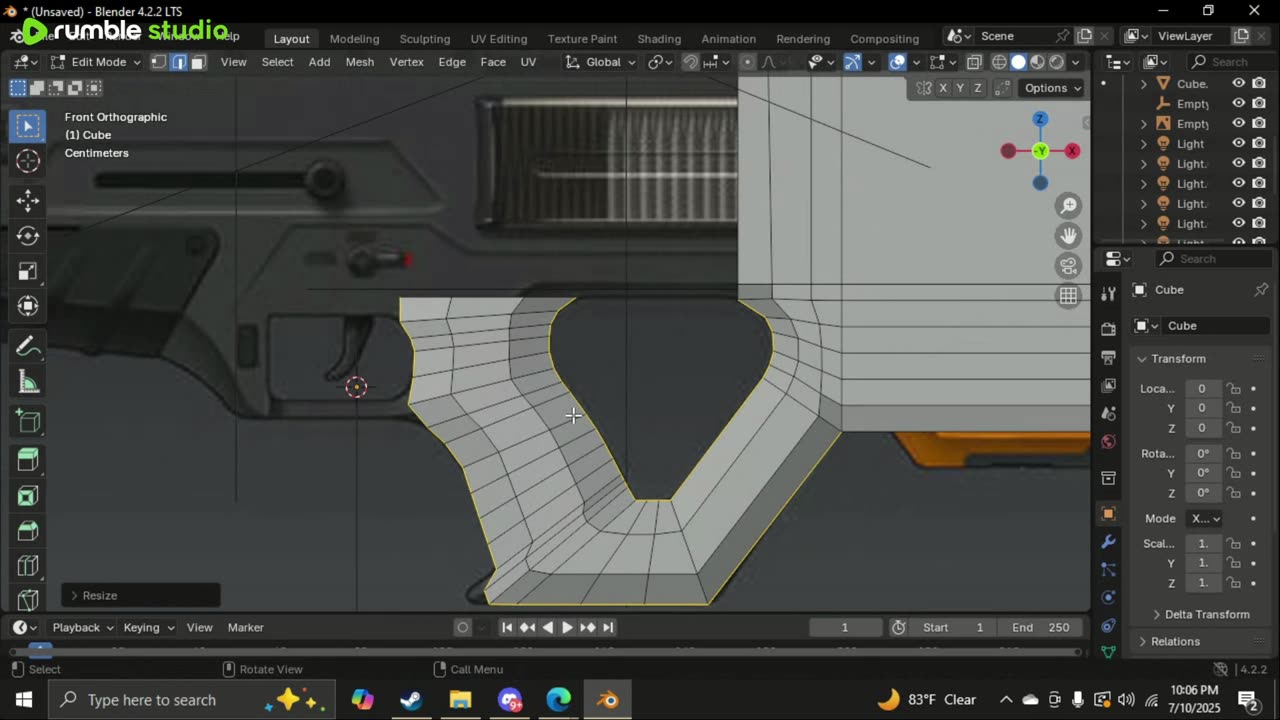This screenshot has height=720, width=1280.
Task: Hide the Cube object in outliner
Action: [1238, 84]
